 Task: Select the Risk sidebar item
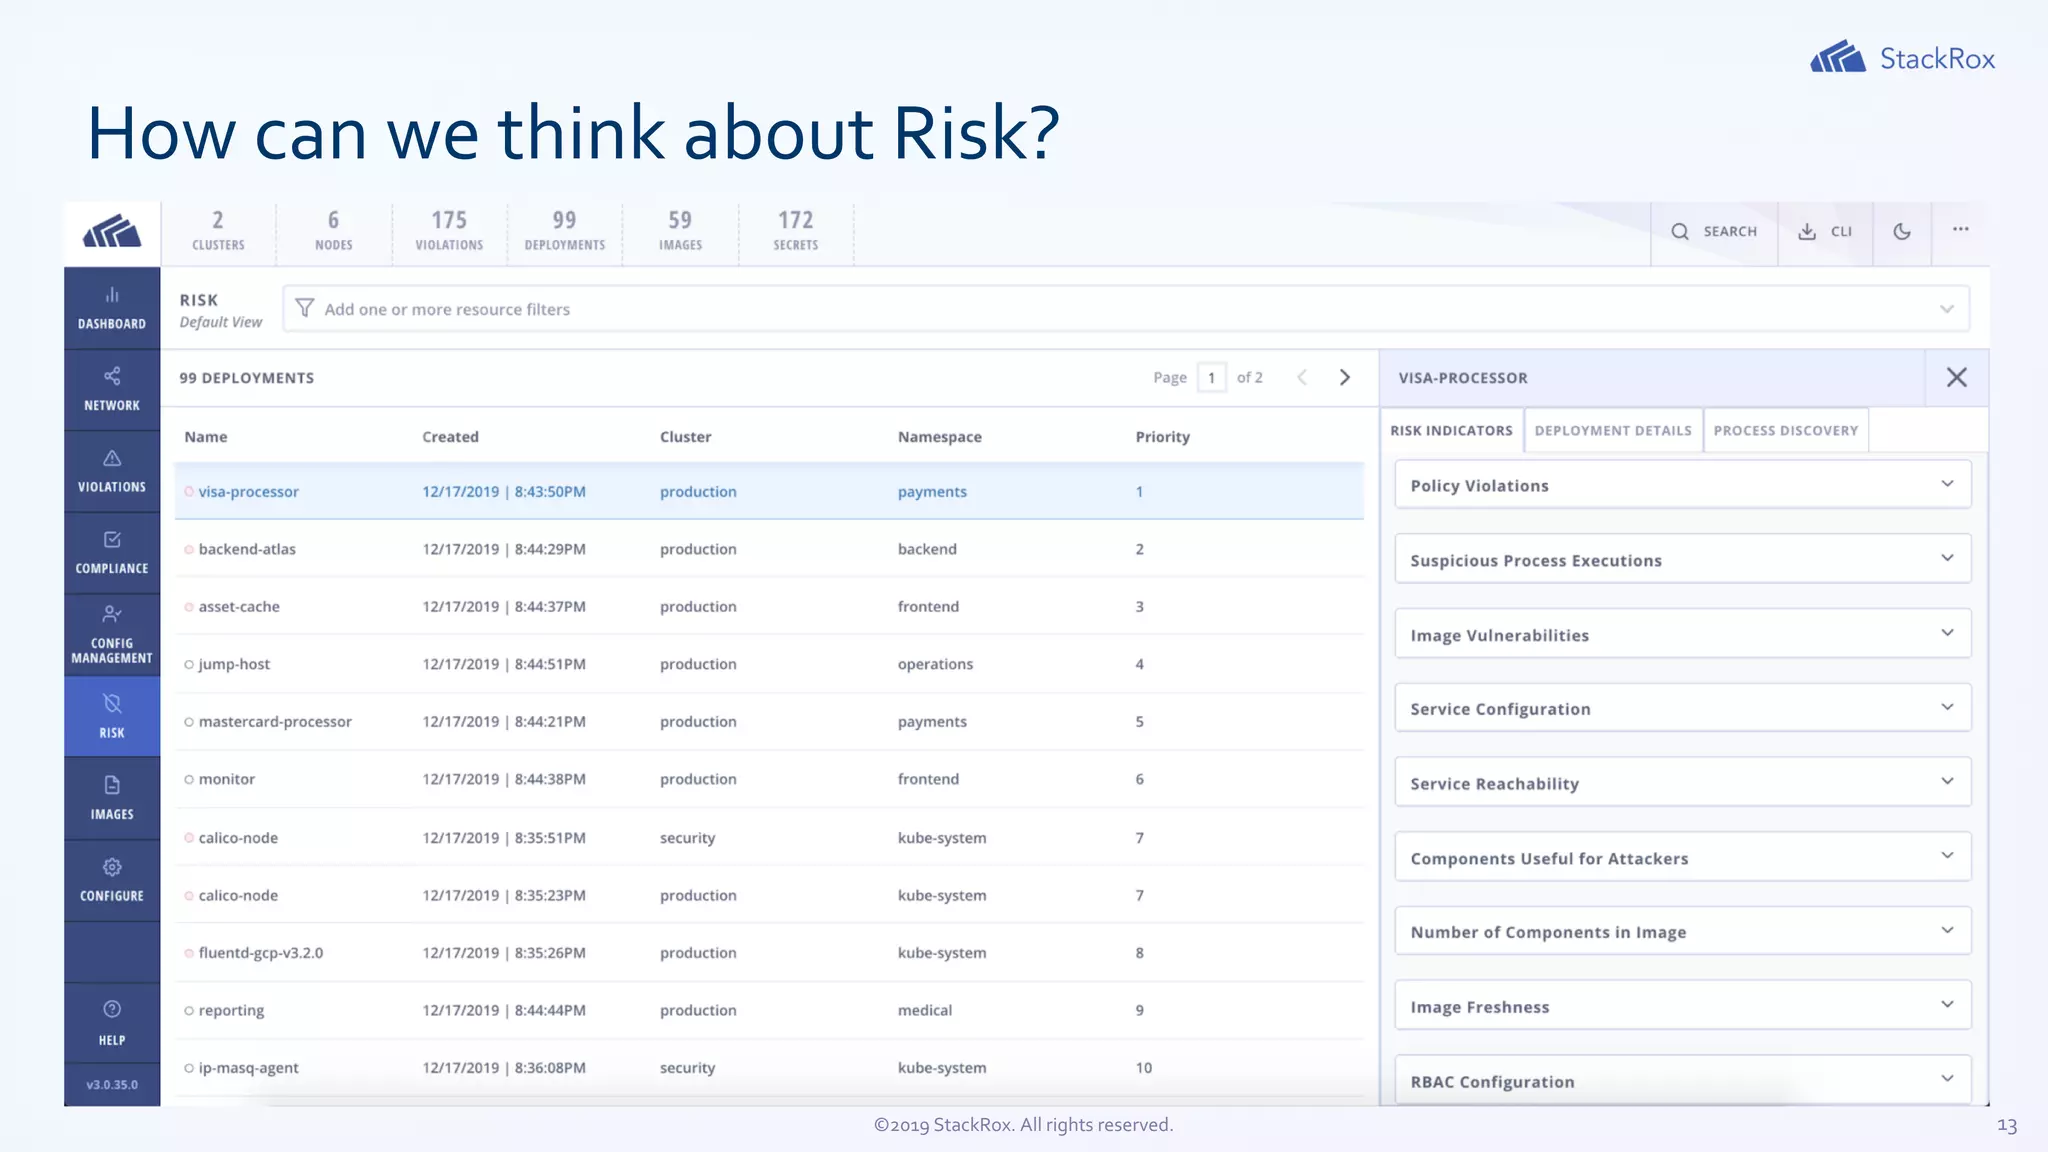click(112, 716)
